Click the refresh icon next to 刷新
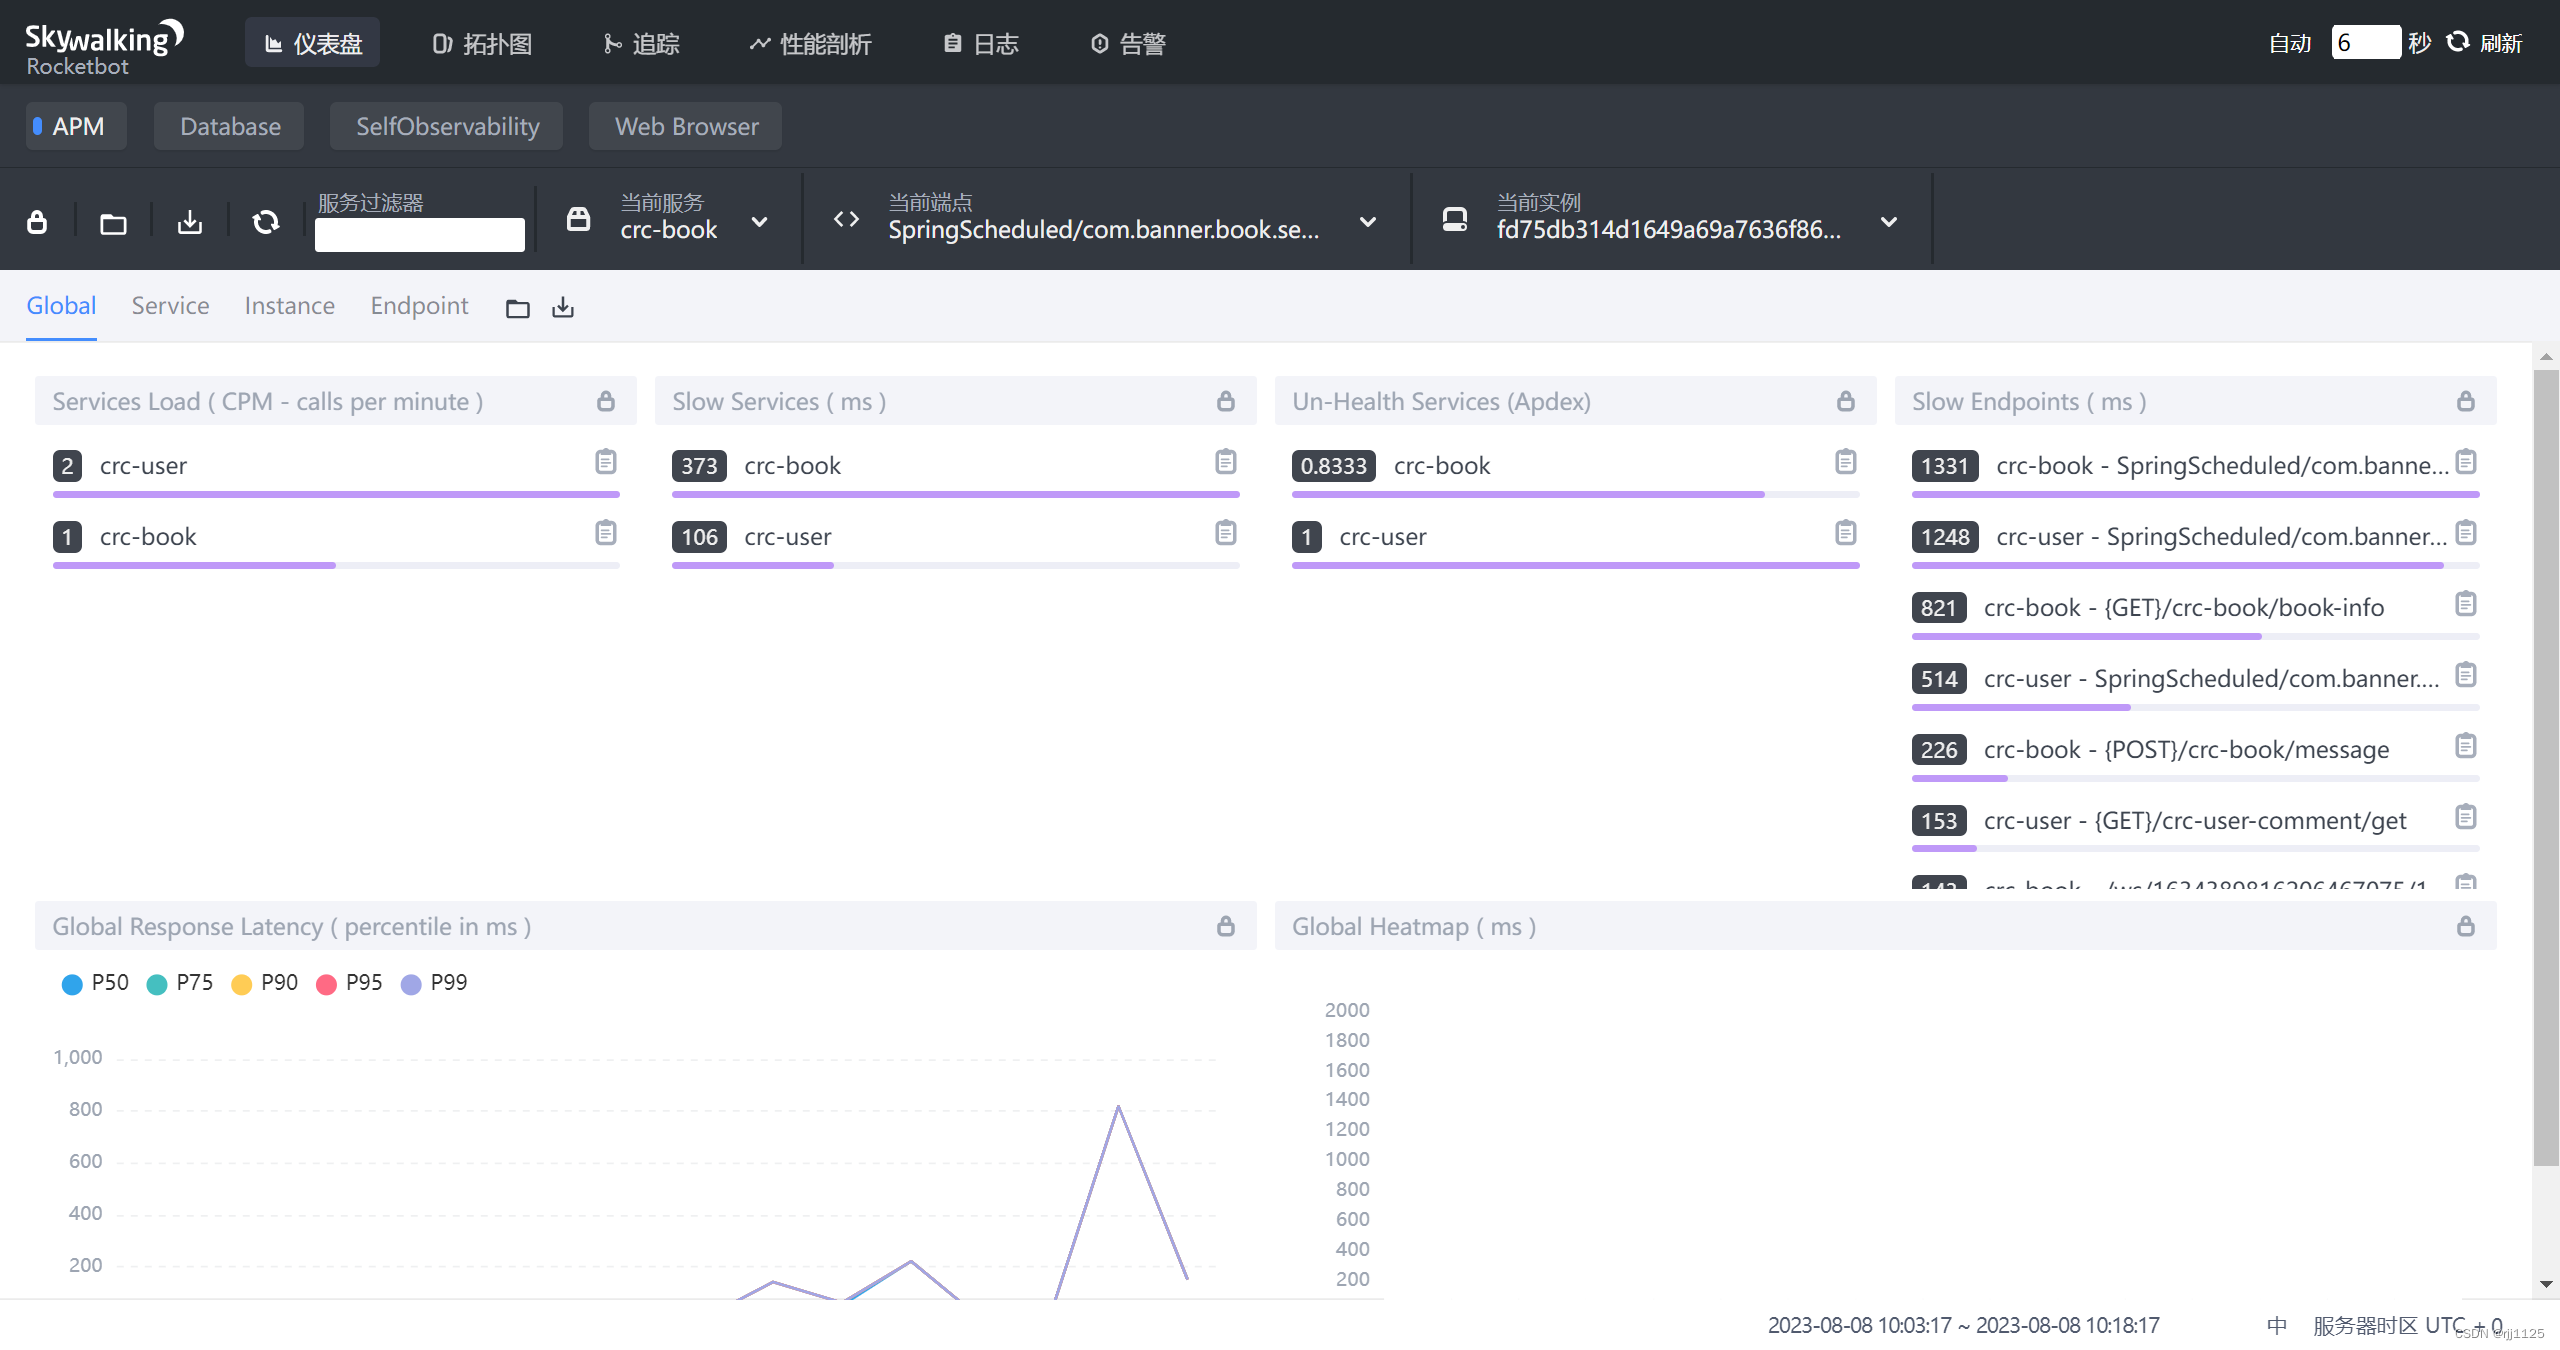Image resolution: width=2560 pixels, height=1350 pixels. click(x=2458, y=42)
